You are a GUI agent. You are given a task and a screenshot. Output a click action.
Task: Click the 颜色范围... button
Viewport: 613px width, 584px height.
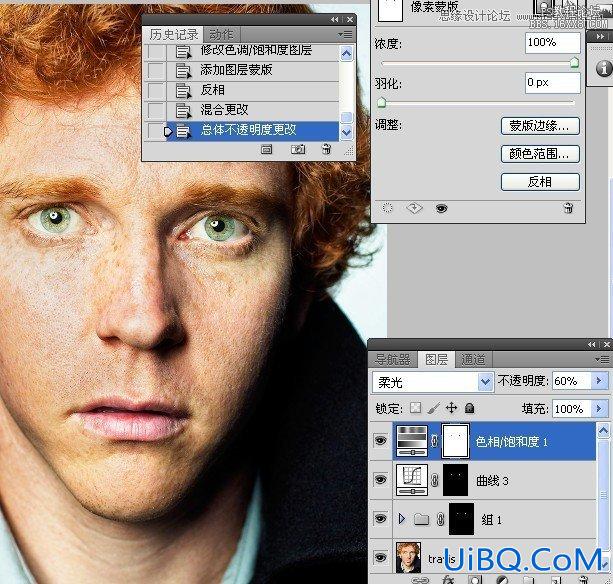tap(540, 154)
